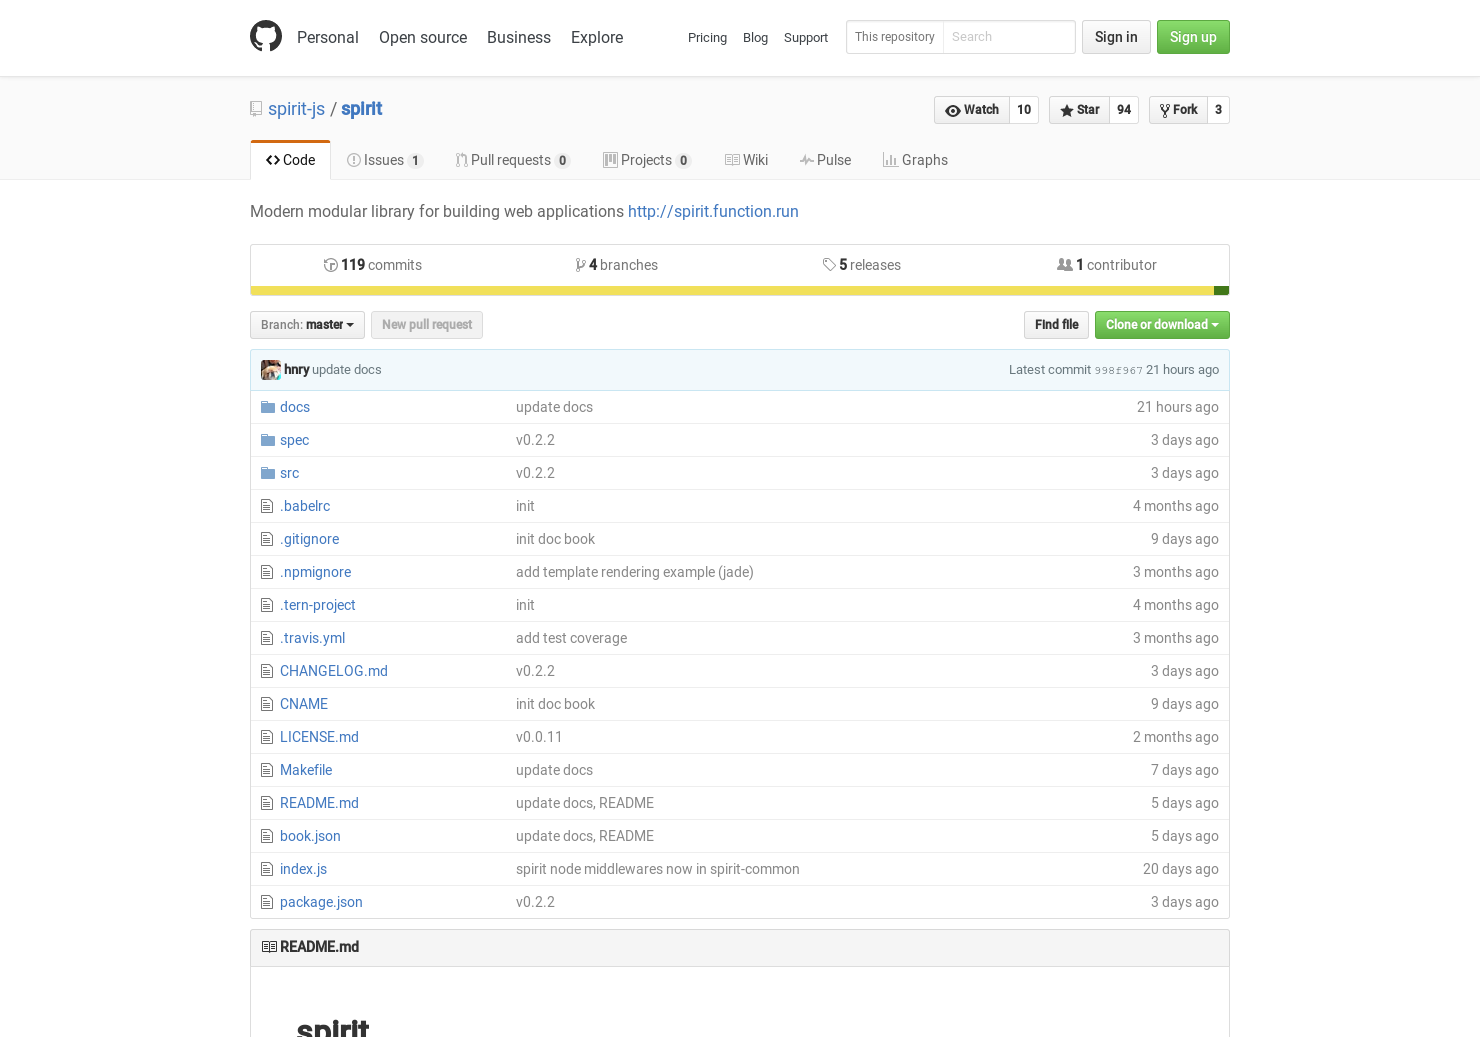Click the file icon beside .babelrc
The width and height of the screenshot is (1480, 1037).
(267, 506)
